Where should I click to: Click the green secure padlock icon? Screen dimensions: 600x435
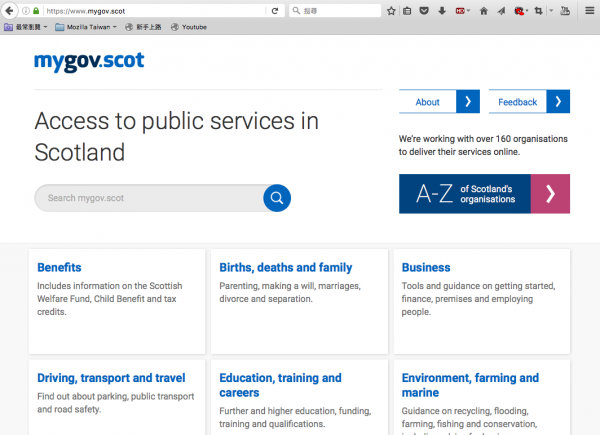[36, 11]
